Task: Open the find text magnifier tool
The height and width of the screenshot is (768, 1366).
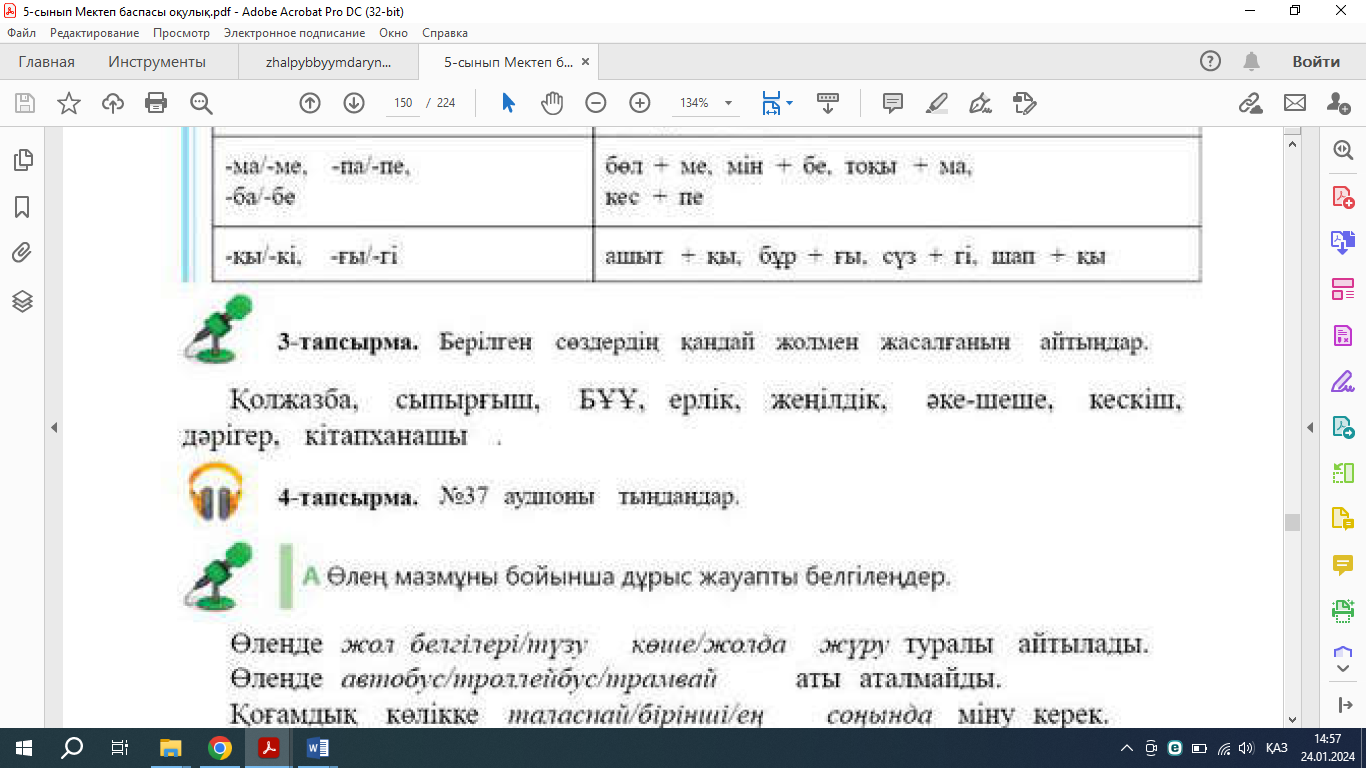Action: pyautogui.click(x=201, y=103)
